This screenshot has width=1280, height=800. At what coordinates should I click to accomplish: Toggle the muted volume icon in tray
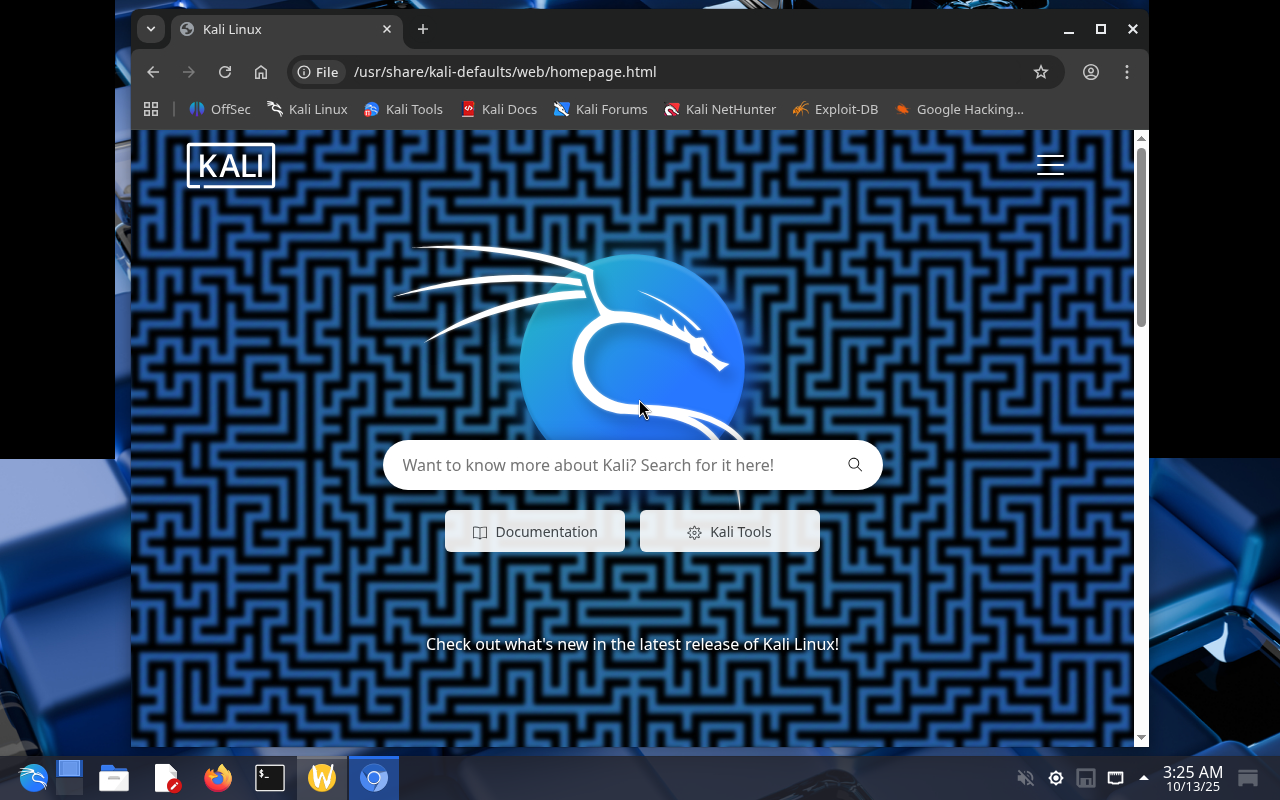(1025, 778)
